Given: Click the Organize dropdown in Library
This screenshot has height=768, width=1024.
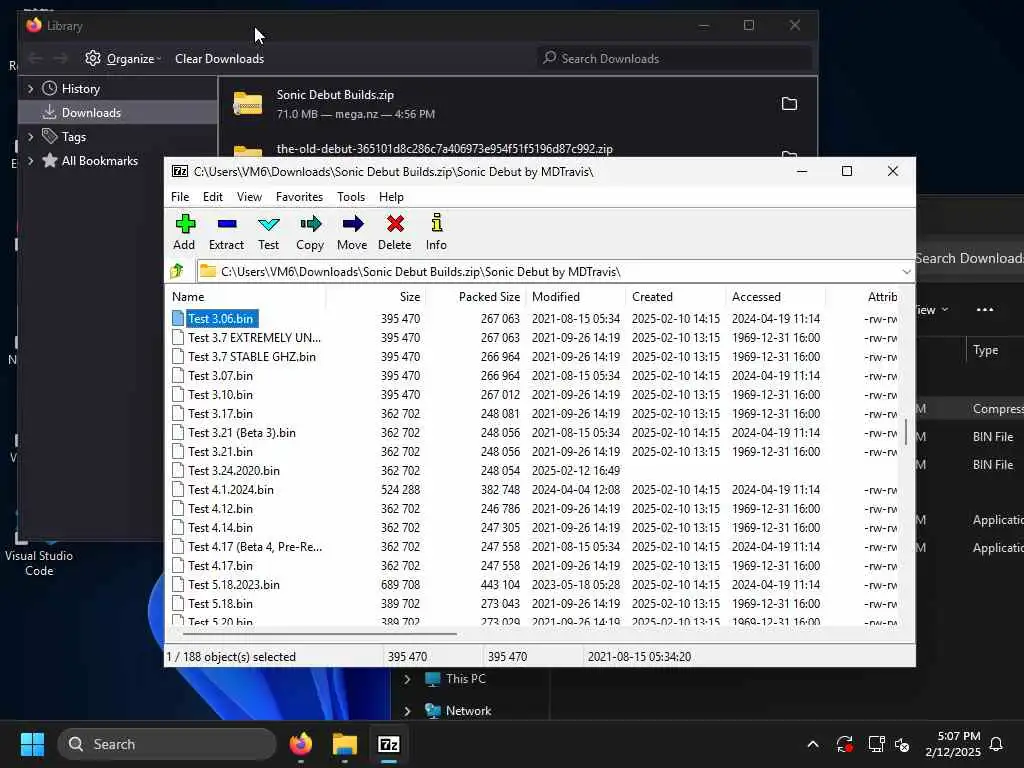Looking at the screenshot, I should click(123, 58).
